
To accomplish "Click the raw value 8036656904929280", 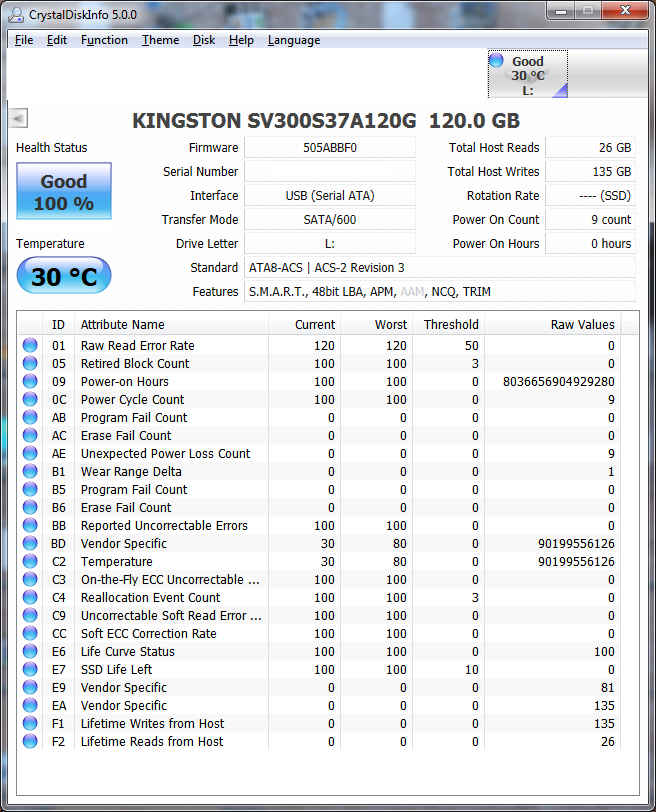I will (559, 382).
